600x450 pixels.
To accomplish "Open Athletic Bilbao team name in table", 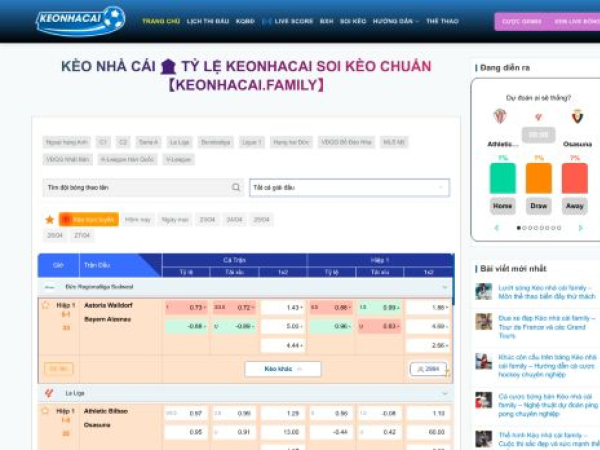I will pyautogui.click(x=106, y=411).
